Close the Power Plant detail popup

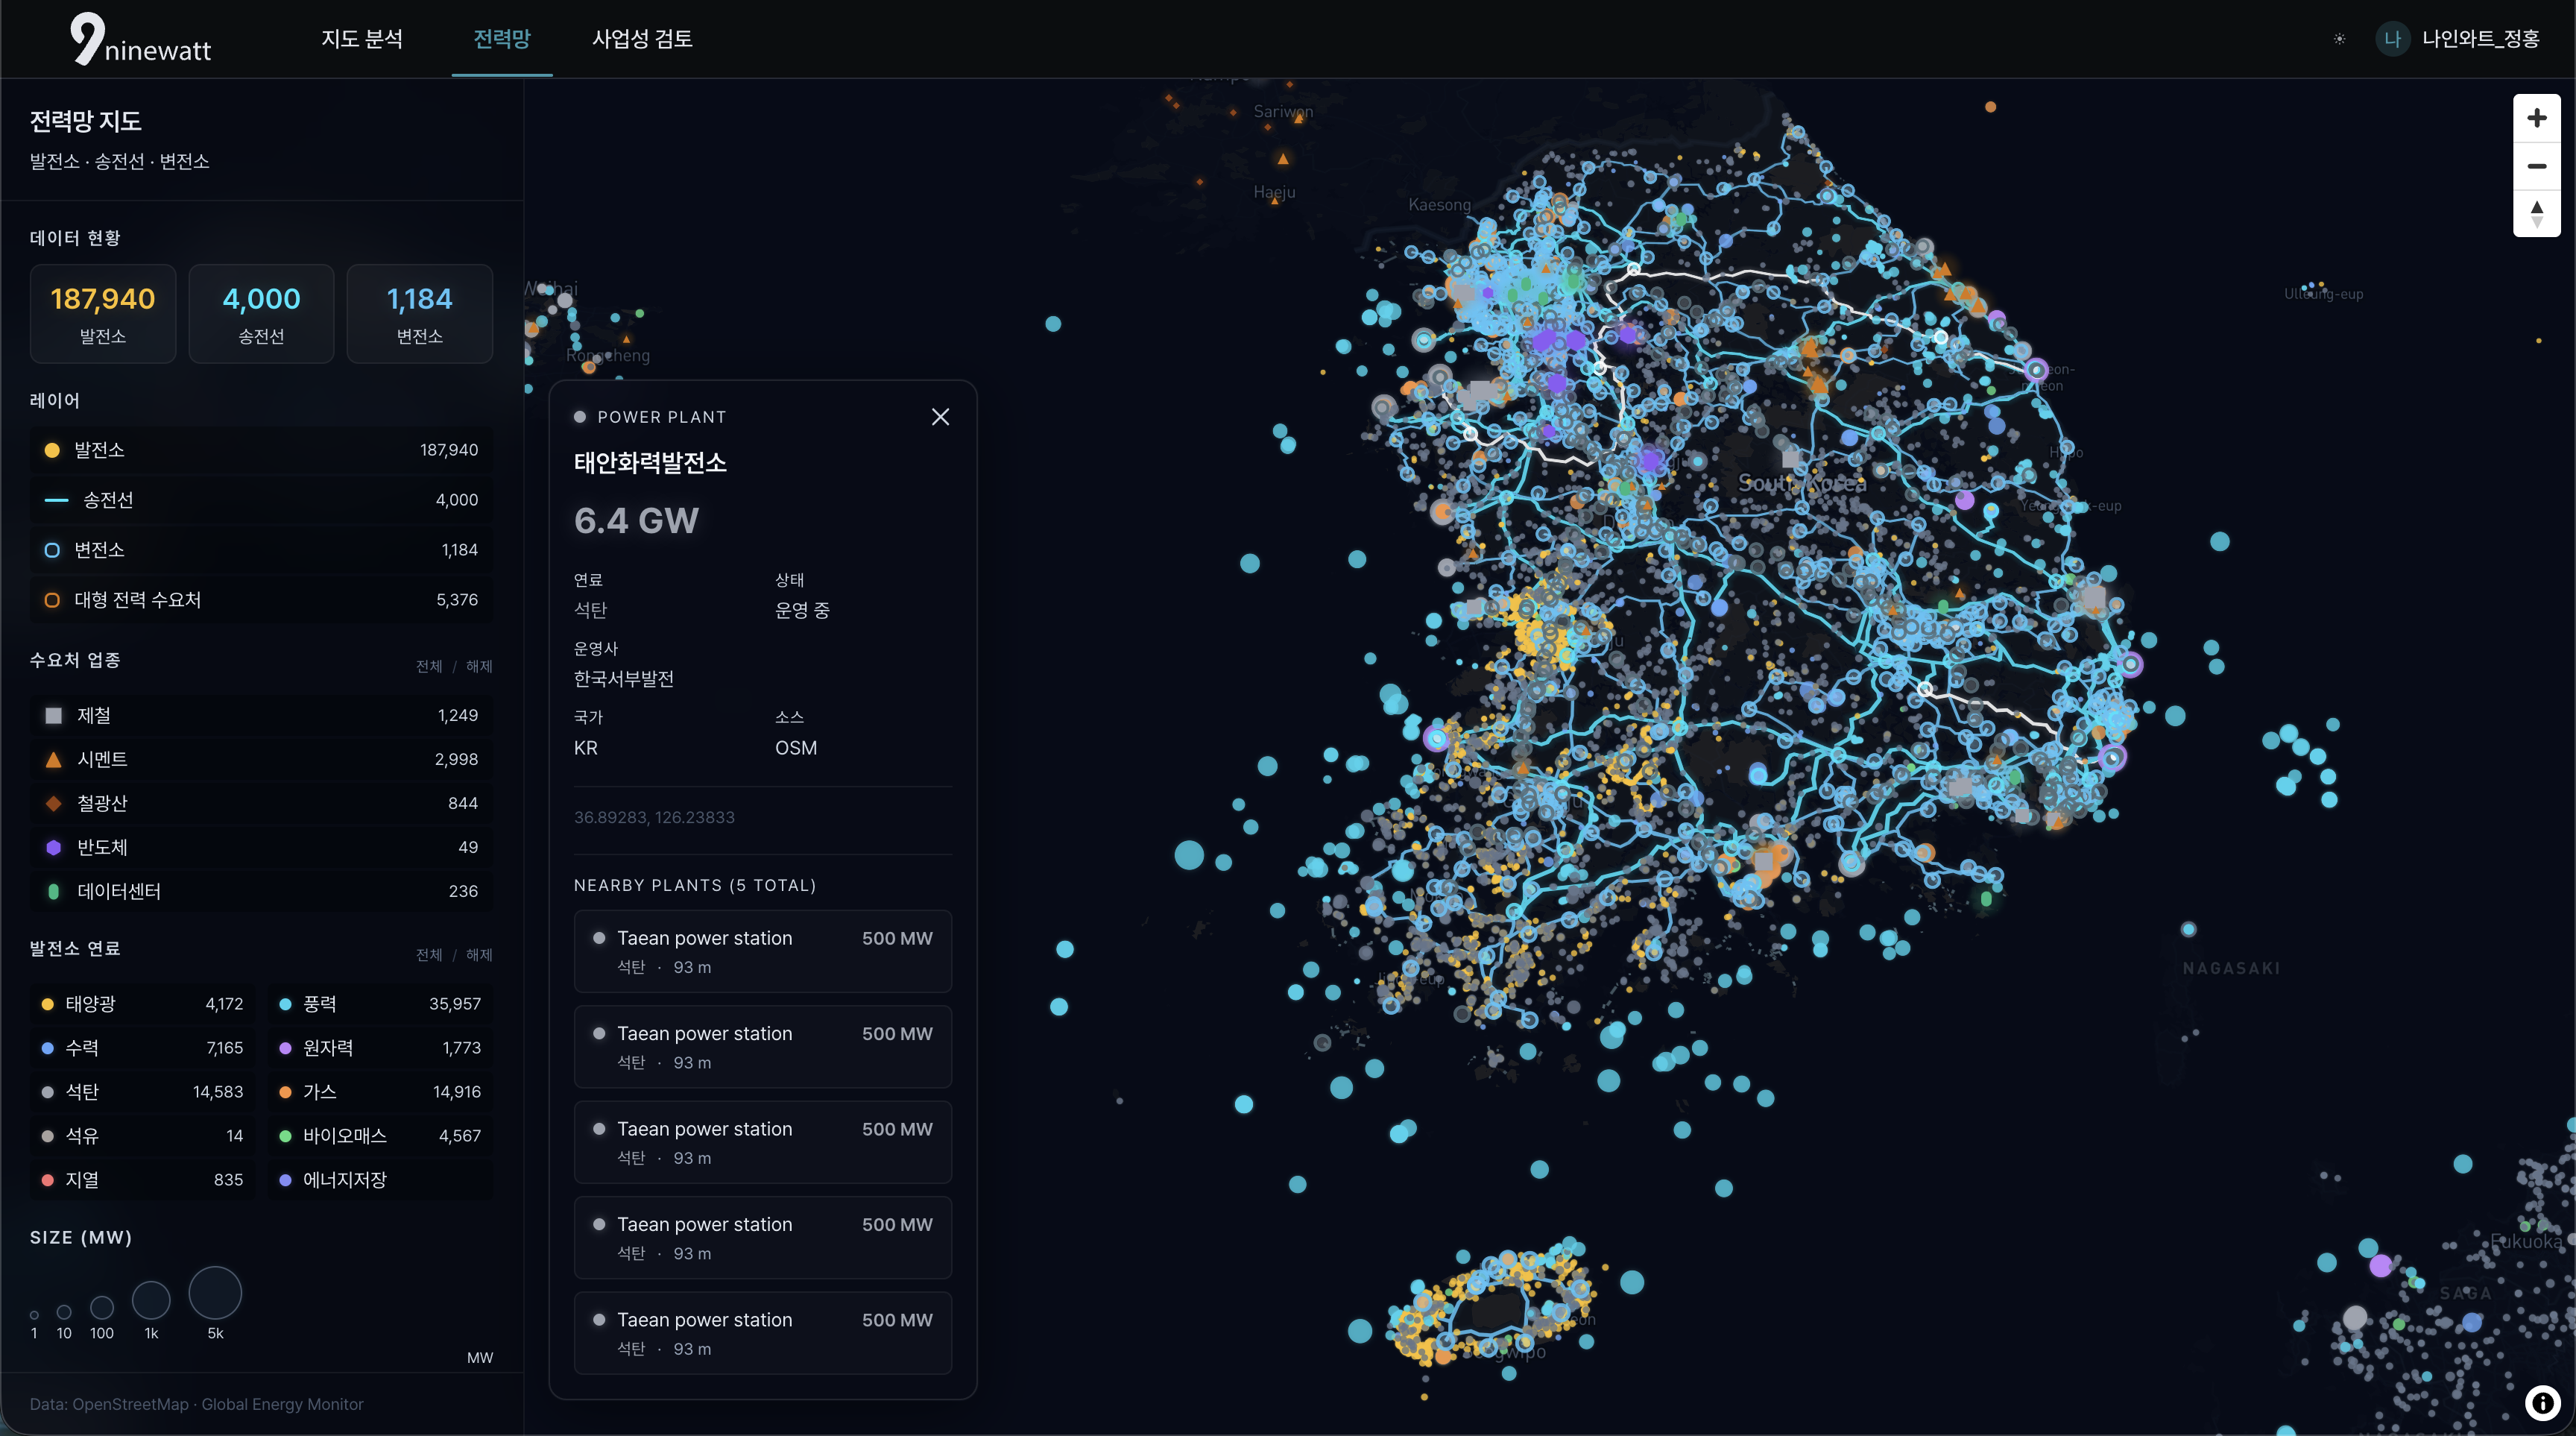940,417
